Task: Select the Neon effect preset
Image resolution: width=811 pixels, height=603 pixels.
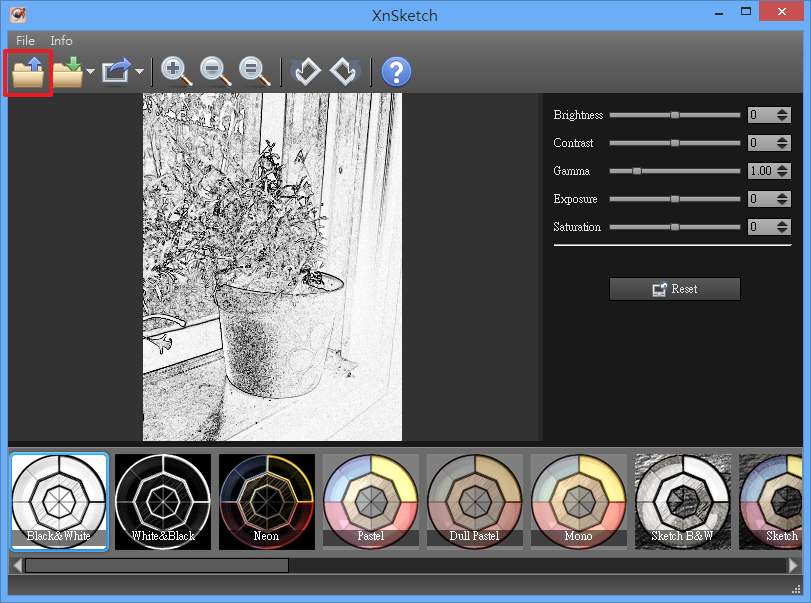Action: tap(267, 501)
